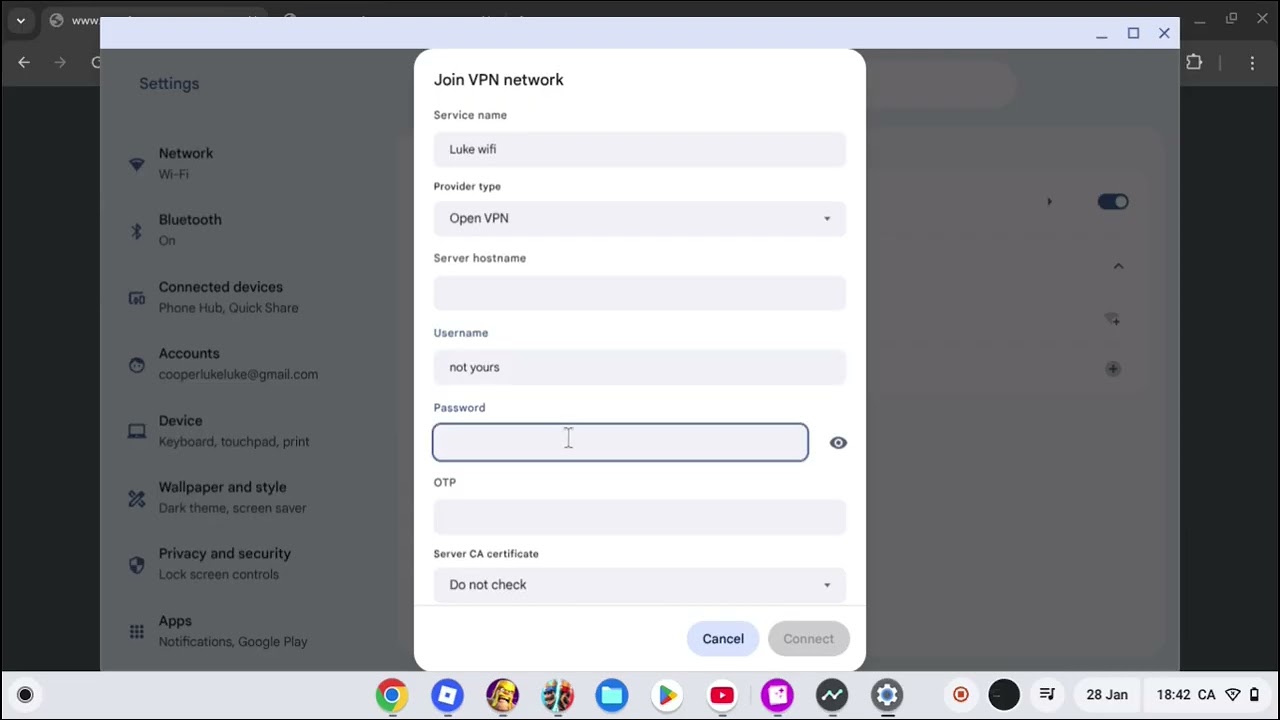Viewport: 1280px width, 720px height.
Task: Click the launcher circle button
Action: pos(25,694)
